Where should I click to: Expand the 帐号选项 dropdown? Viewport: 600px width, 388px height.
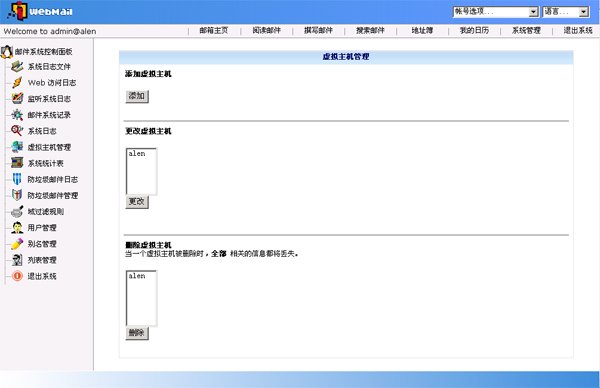(x=496, y=12)
